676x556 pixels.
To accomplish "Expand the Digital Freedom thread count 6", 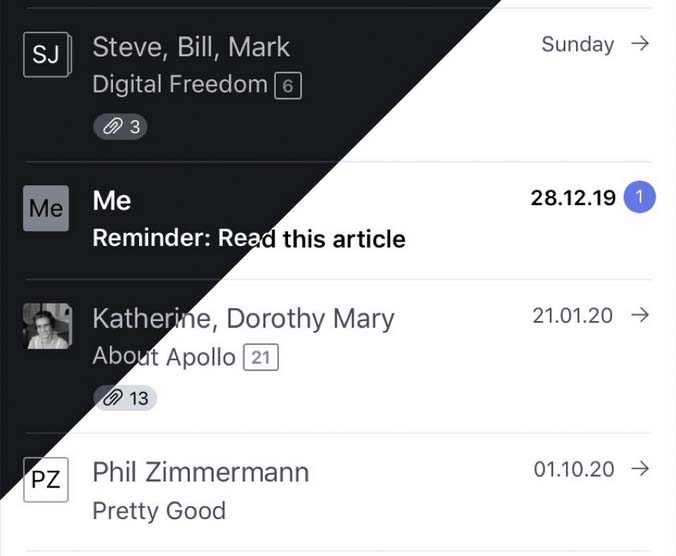I will tap(288, 86).
